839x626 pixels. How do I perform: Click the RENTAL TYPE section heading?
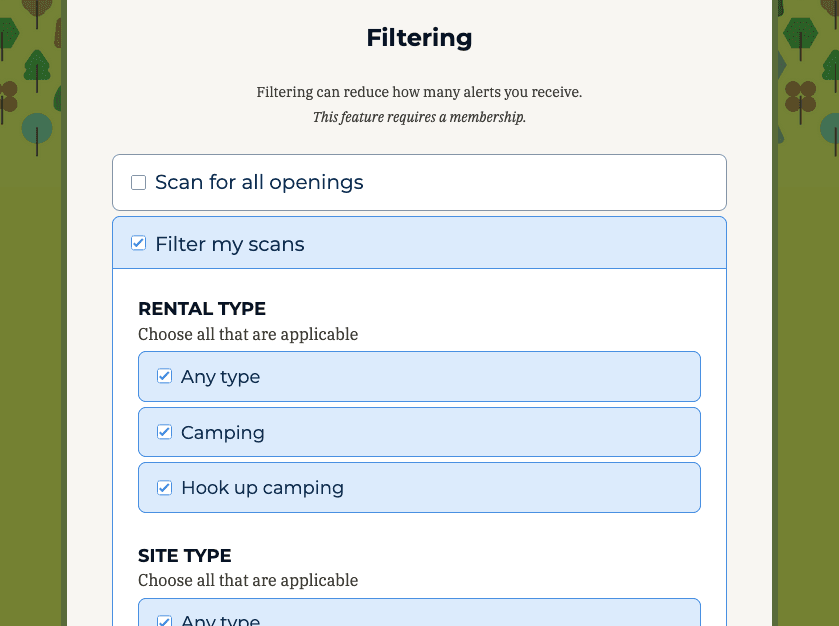coord(202,309)
